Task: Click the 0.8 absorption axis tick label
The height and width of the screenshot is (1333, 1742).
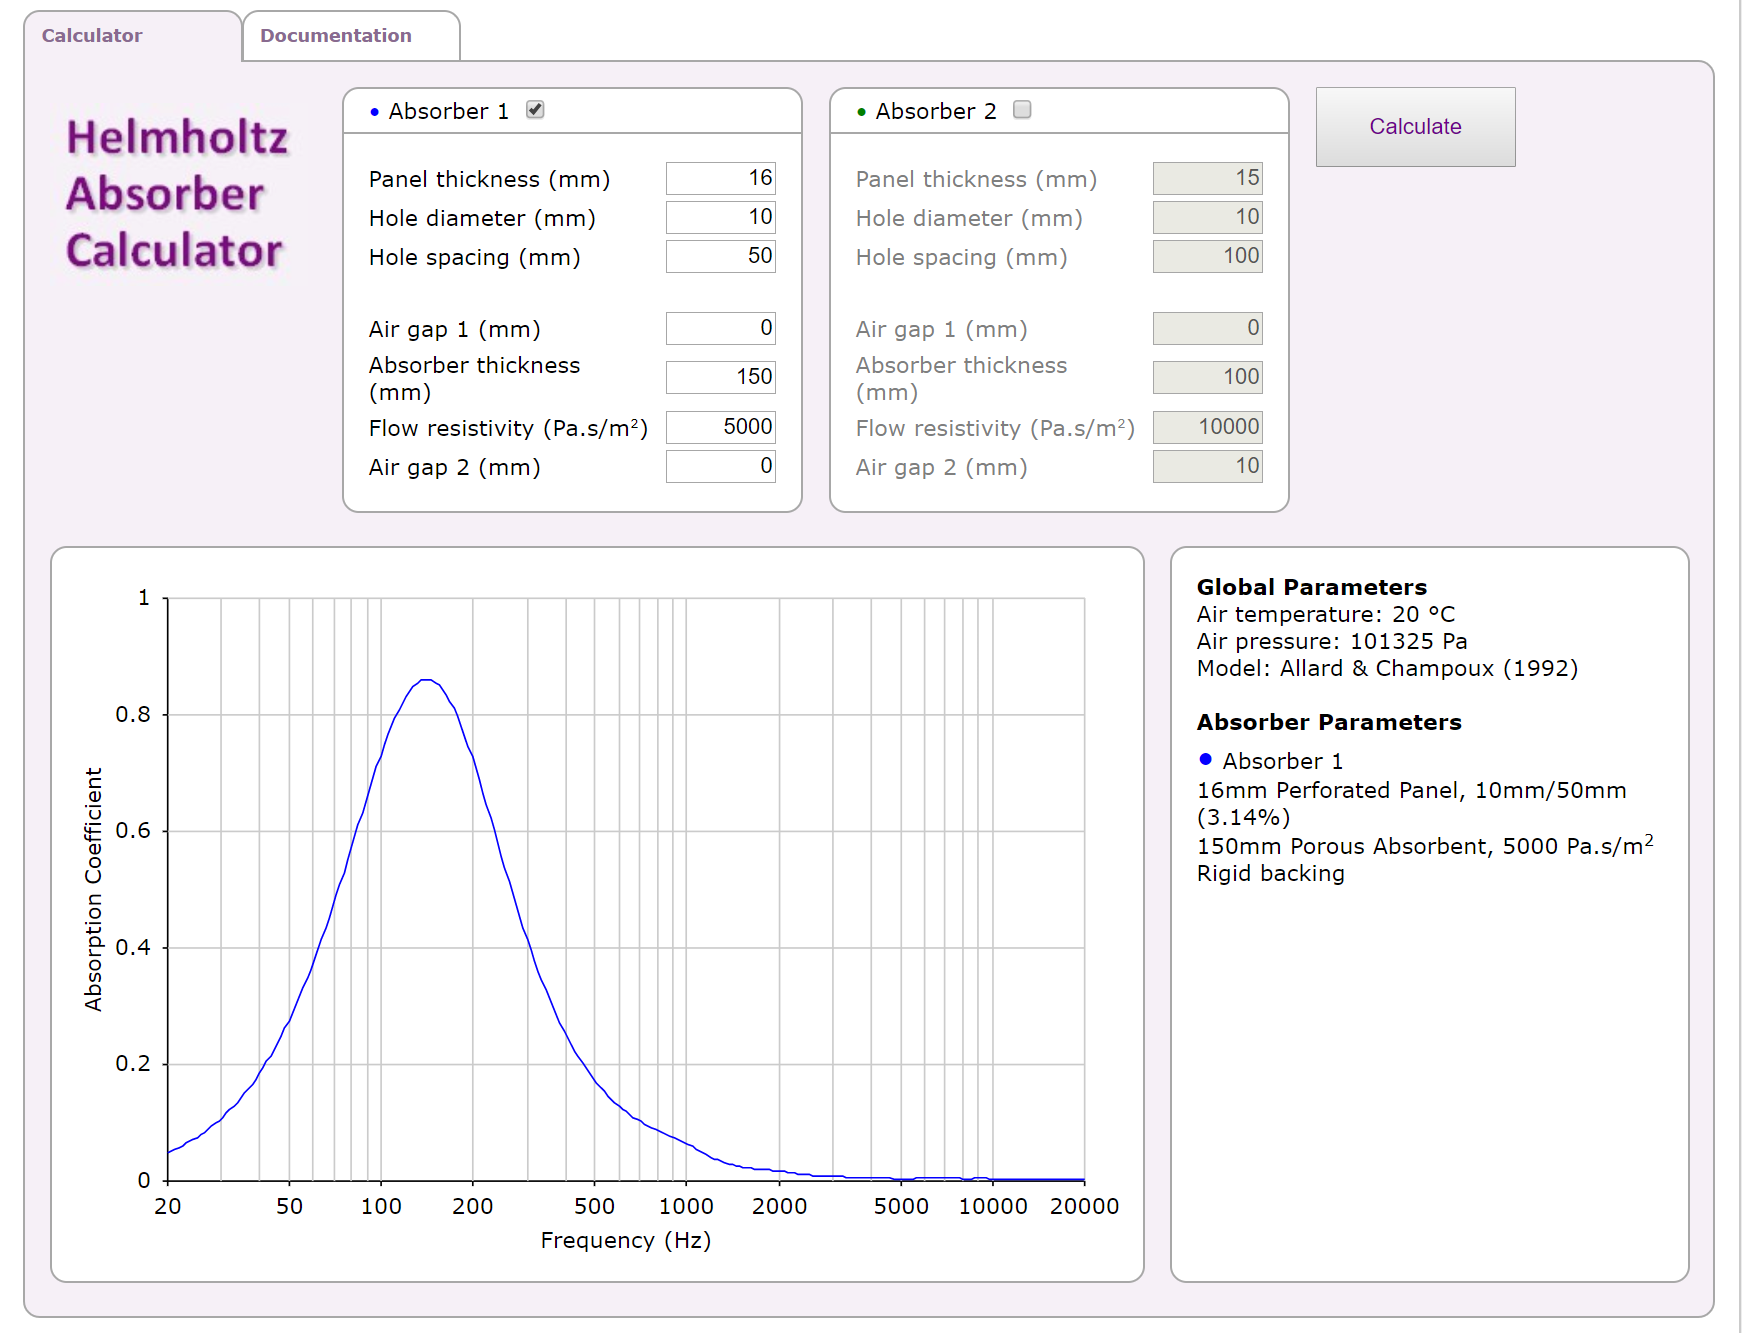Action: point(133,714)
